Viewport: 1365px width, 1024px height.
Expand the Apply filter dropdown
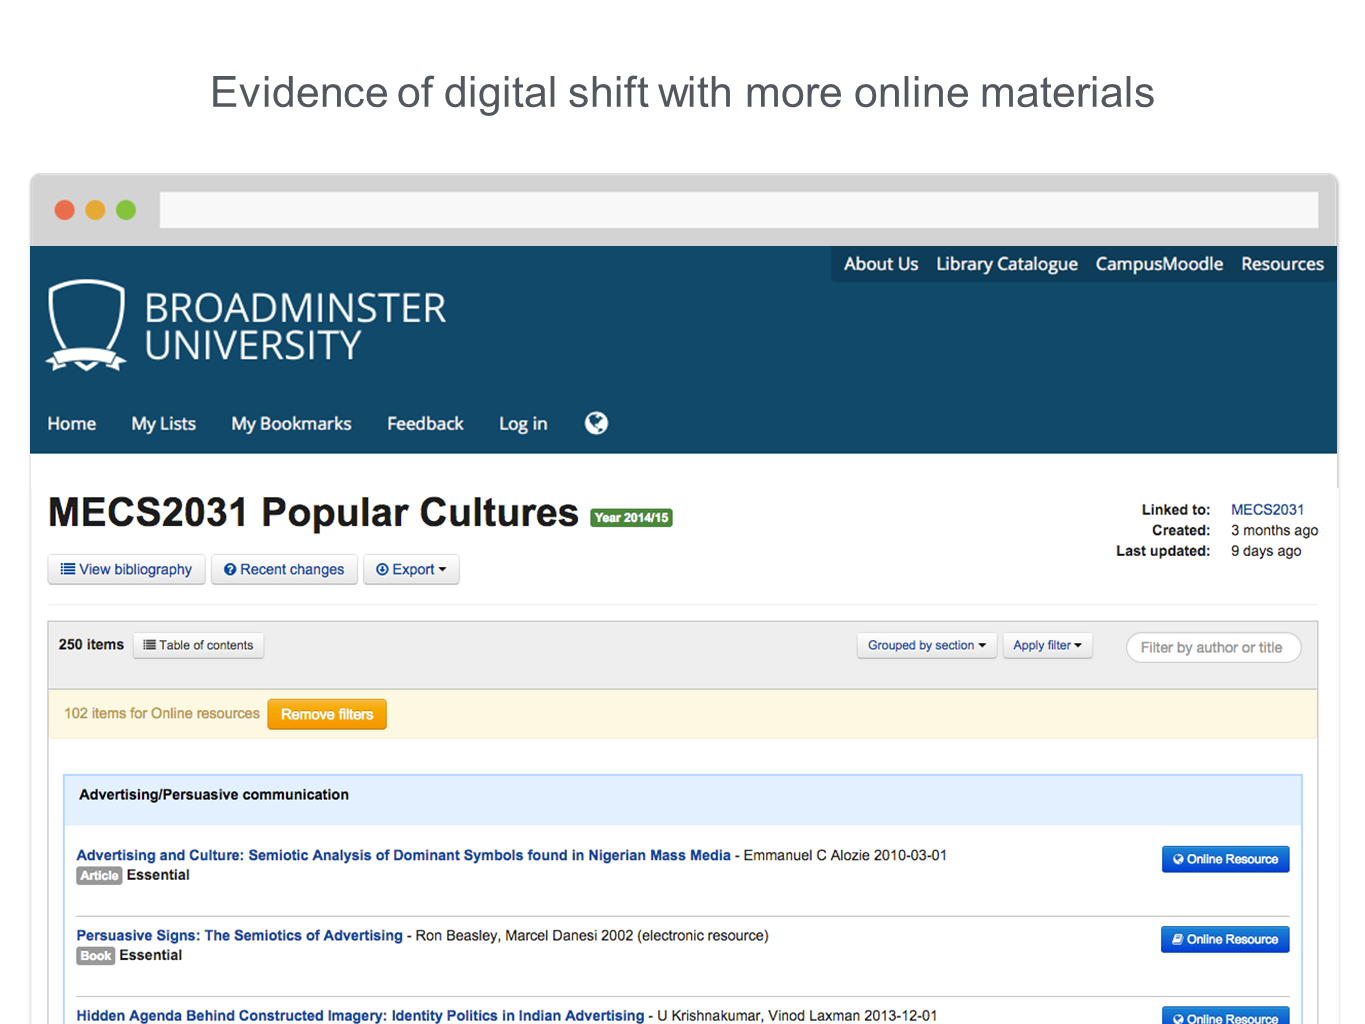[1047, 646]
